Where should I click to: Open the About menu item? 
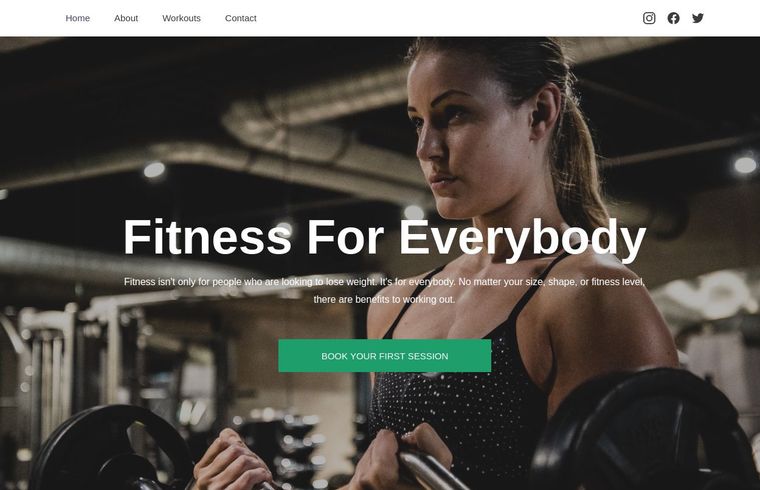click(126, 18)
